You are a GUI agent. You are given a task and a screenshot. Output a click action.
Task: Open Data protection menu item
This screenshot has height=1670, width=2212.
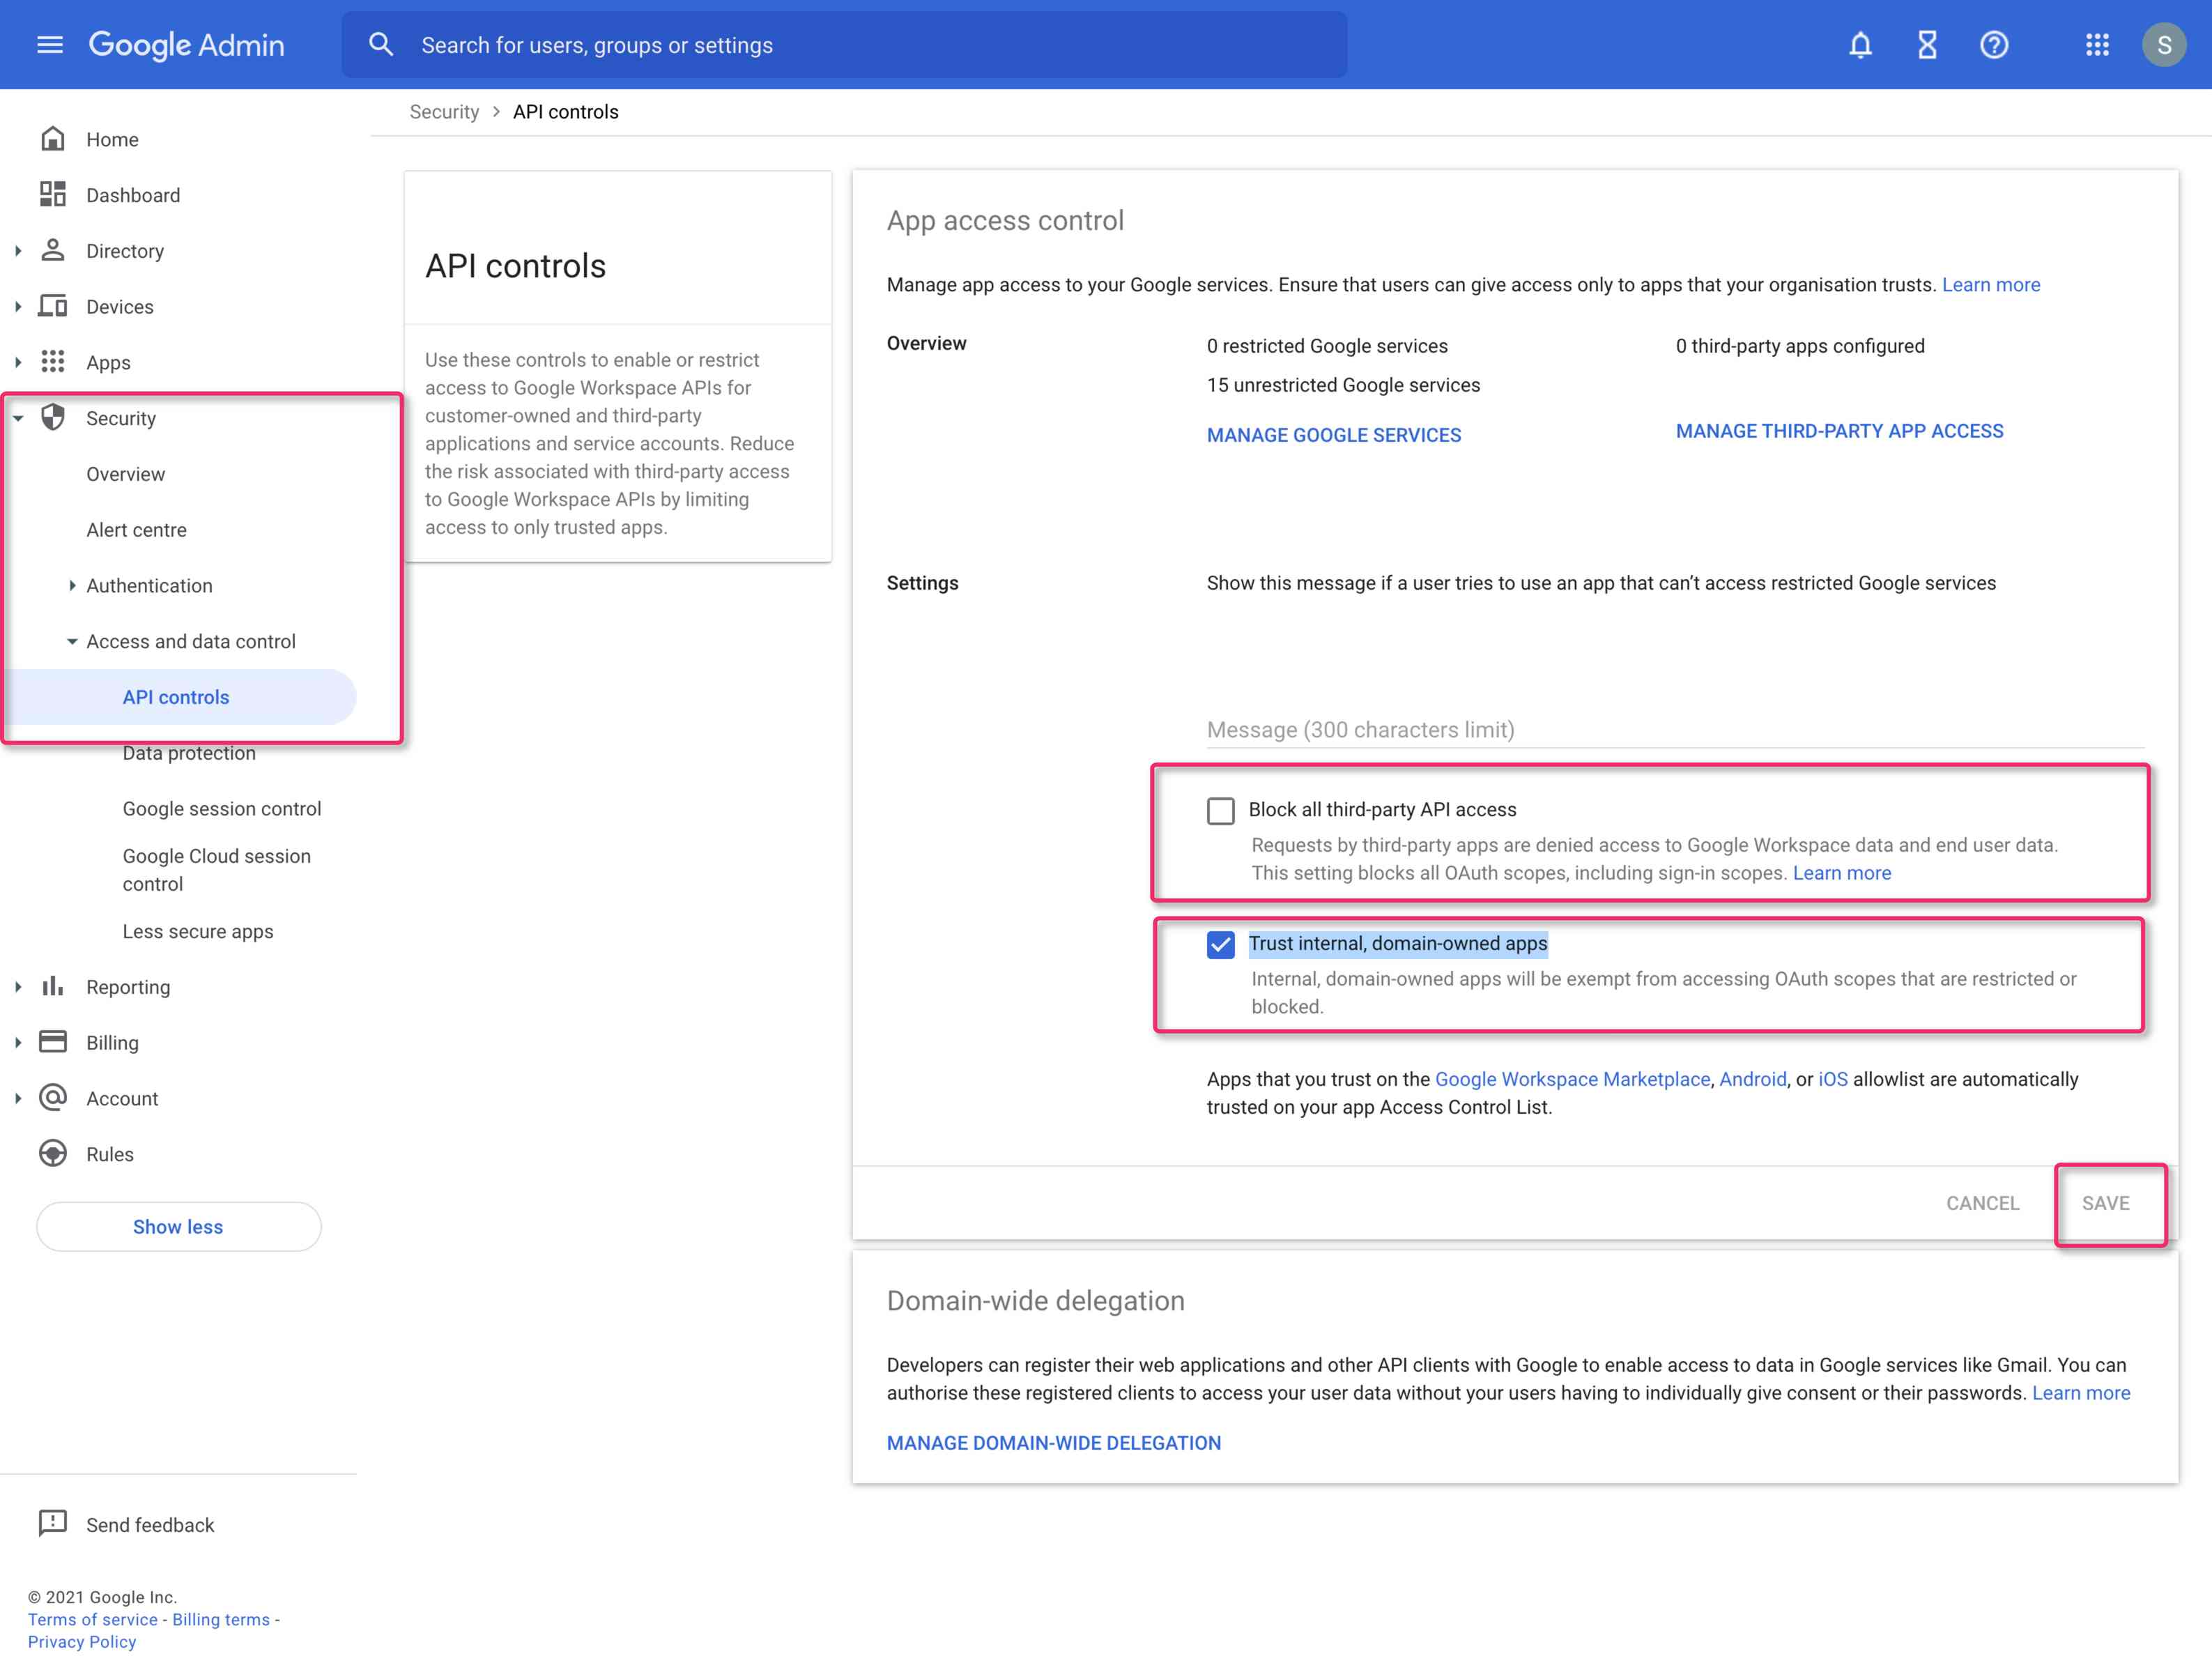(x=189, y=753)
